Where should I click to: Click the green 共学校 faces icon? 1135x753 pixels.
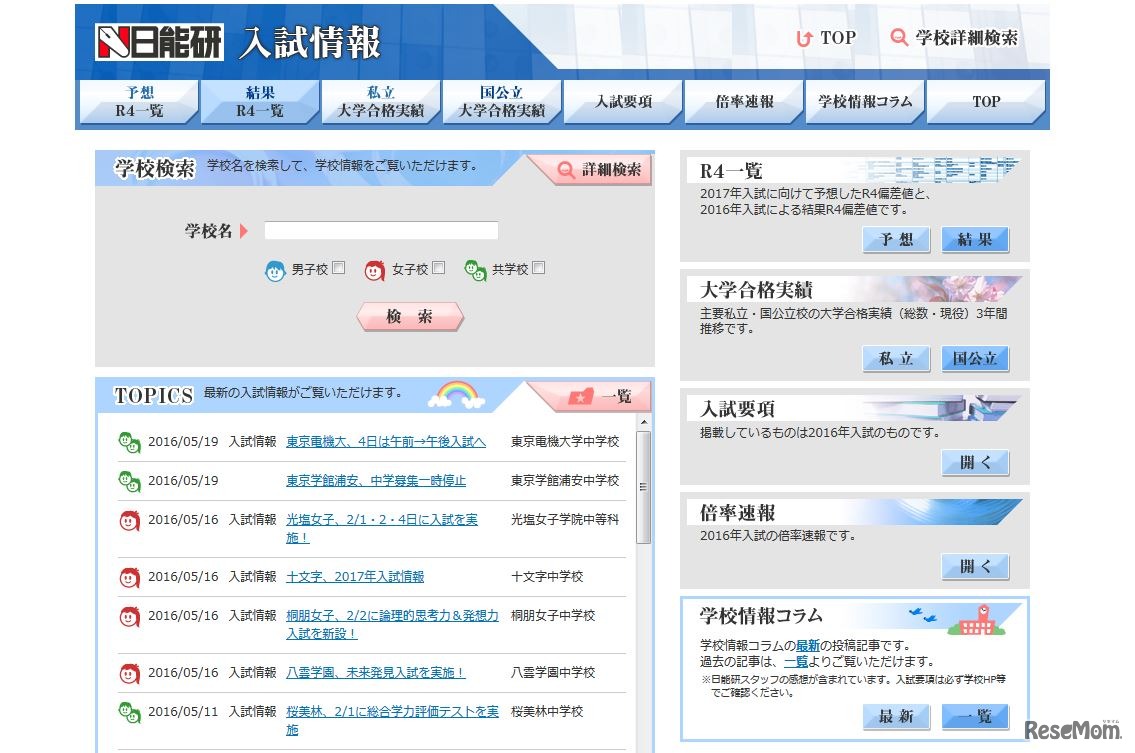[475, 270]
